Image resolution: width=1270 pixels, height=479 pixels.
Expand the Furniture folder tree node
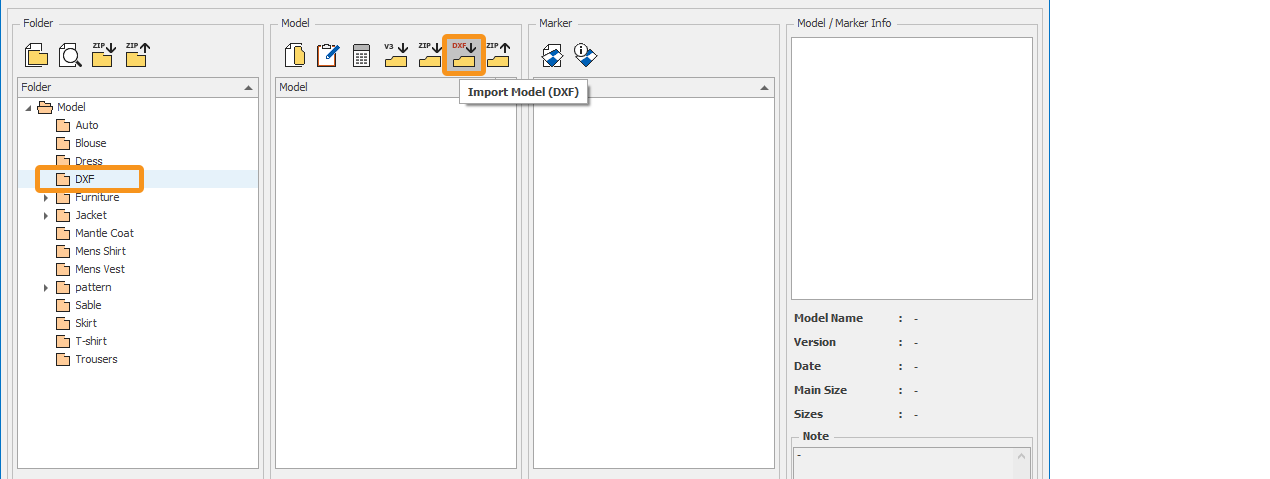(46, 198)
